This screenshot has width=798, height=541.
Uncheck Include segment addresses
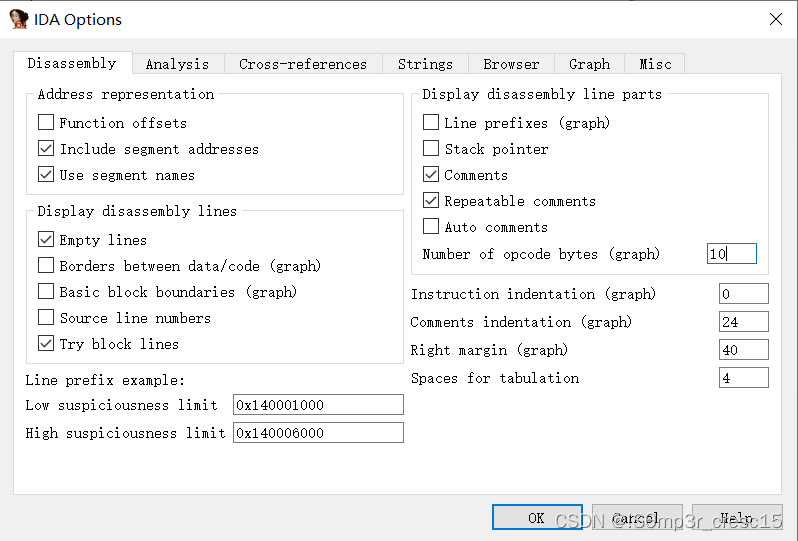coord(46,149)
